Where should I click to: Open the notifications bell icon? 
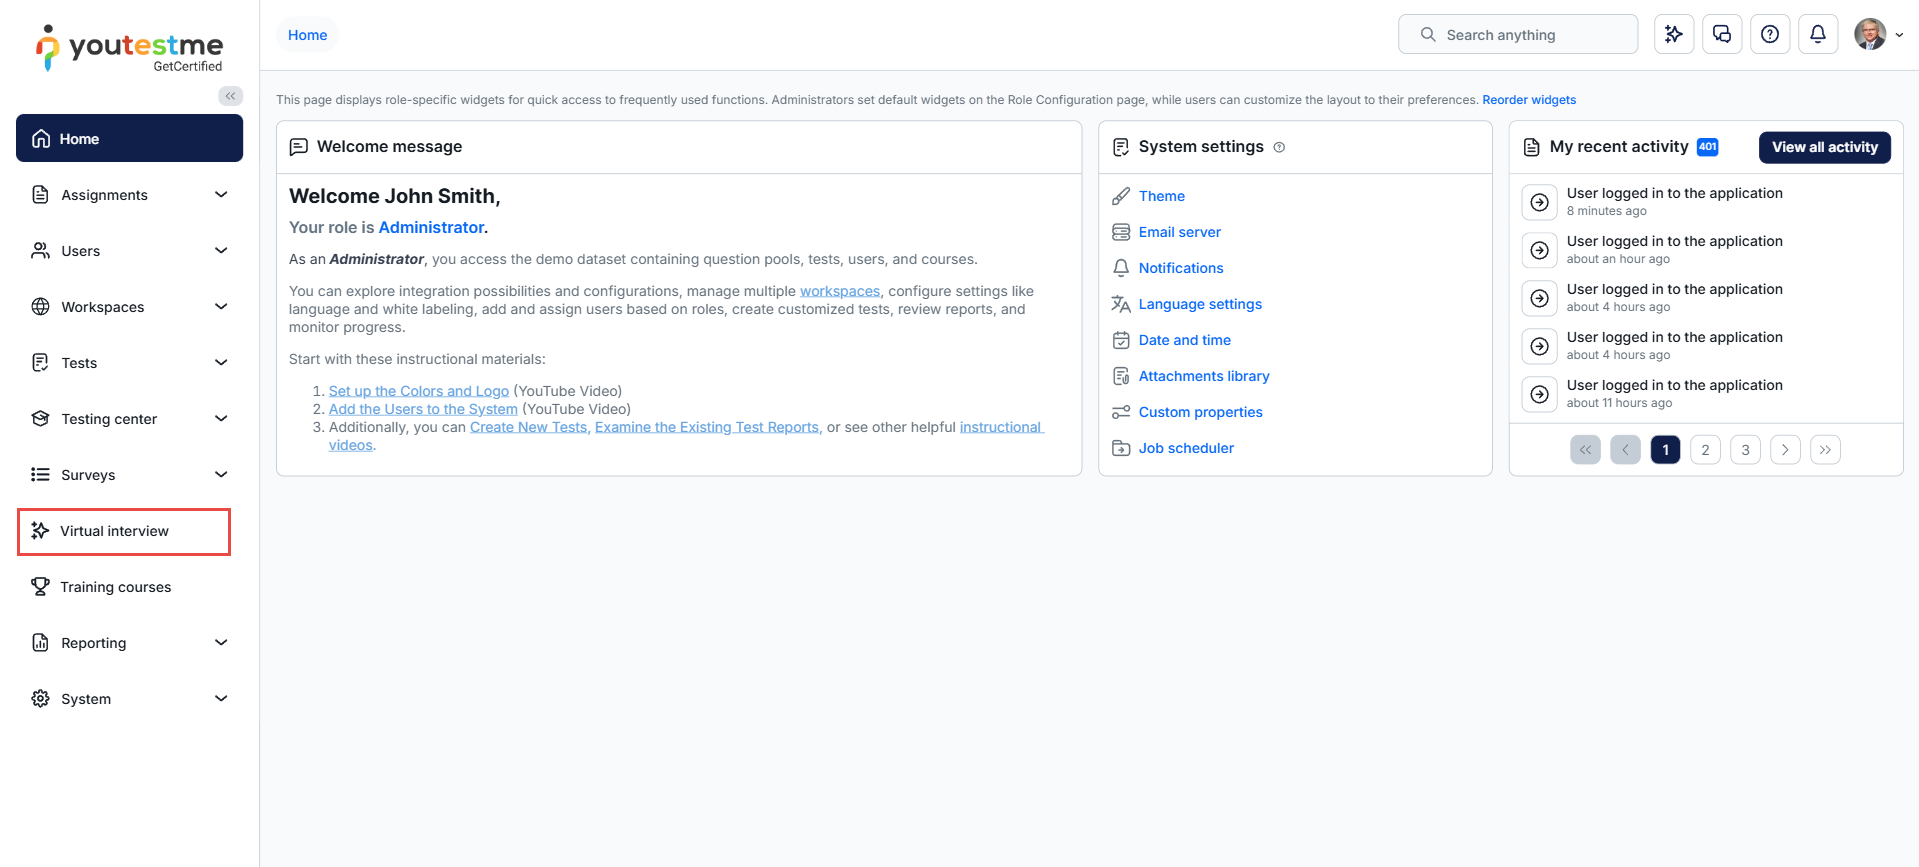point(1817,34)
